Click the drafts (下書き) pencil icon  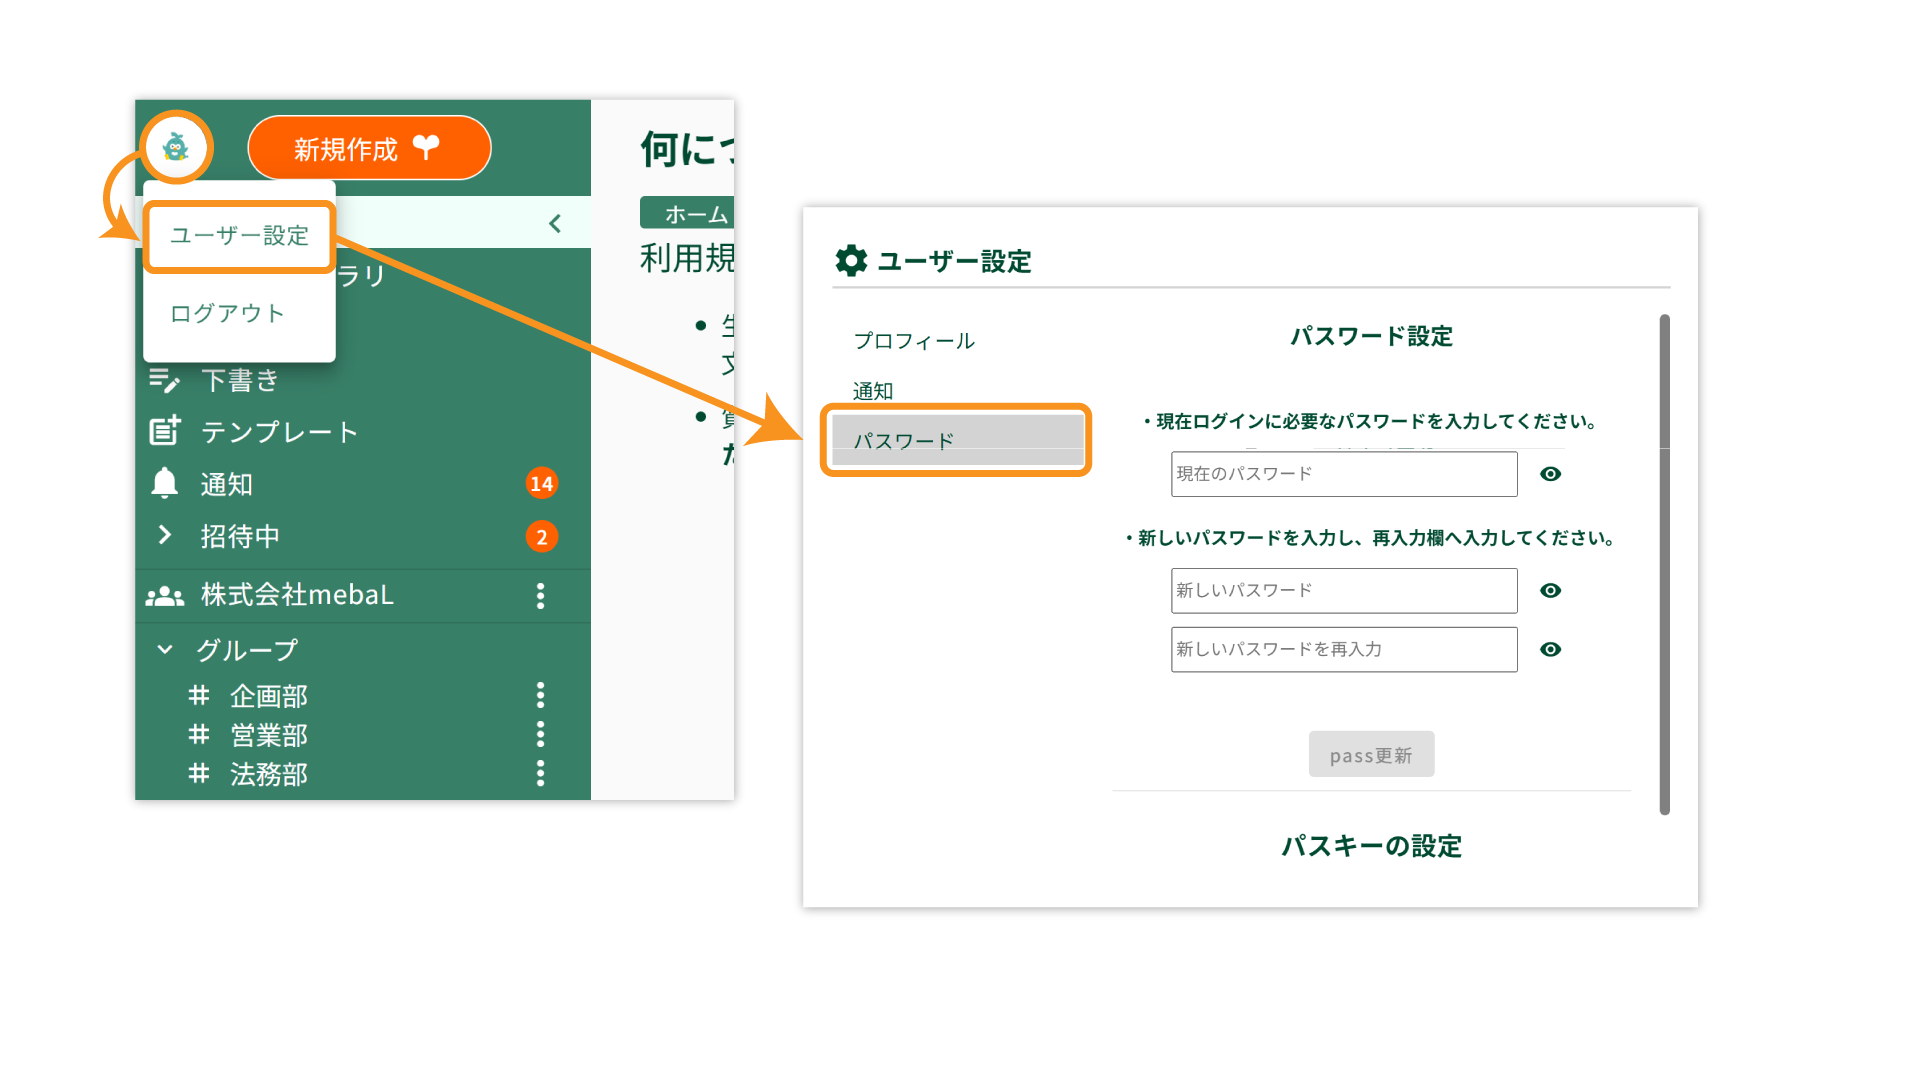point(164,380)
